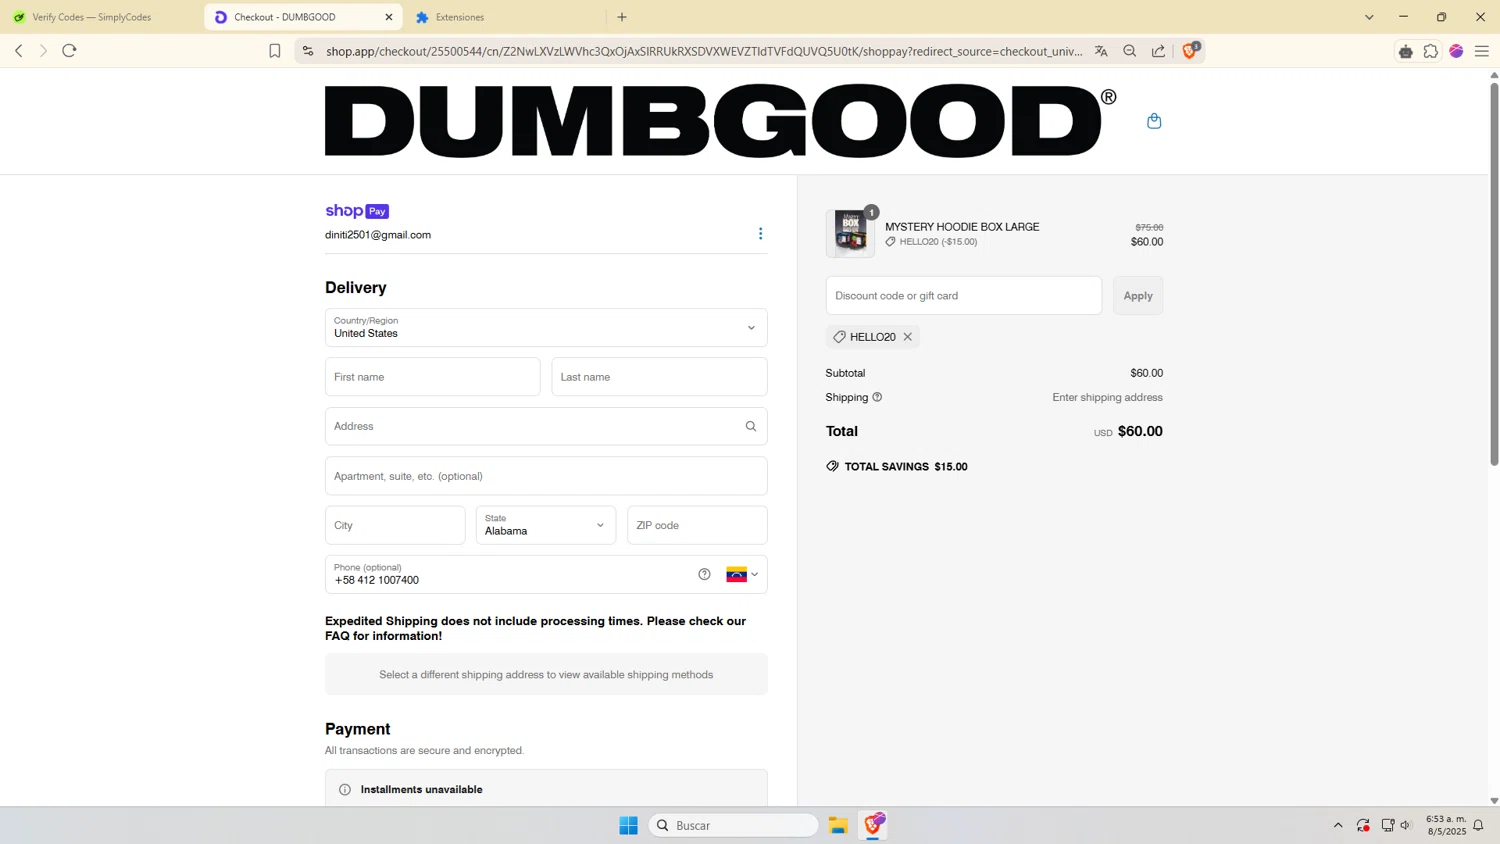Open the extensions puzzle icon
Screen dimensions: 1500x844
[x=1431, y=51]
